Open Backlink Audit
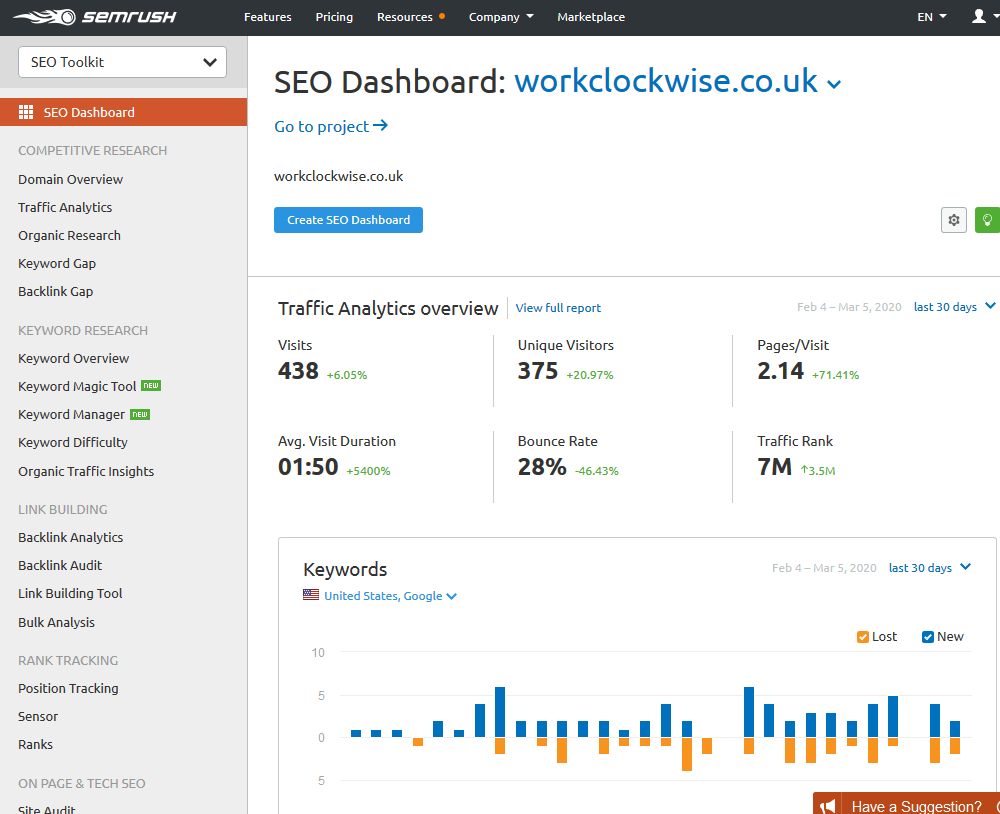This screenshot has height=814, width=1000. 60,565
